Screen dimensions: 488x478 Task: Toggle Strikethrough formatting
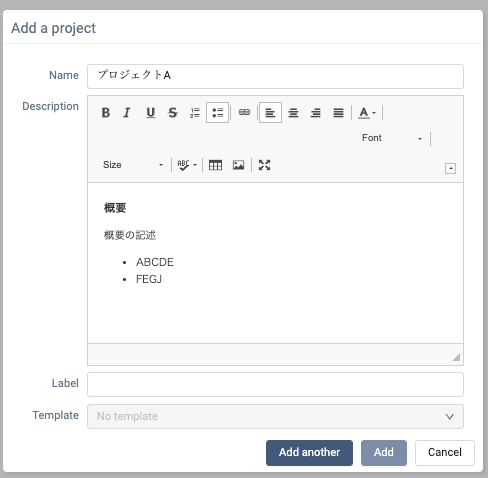173,113
